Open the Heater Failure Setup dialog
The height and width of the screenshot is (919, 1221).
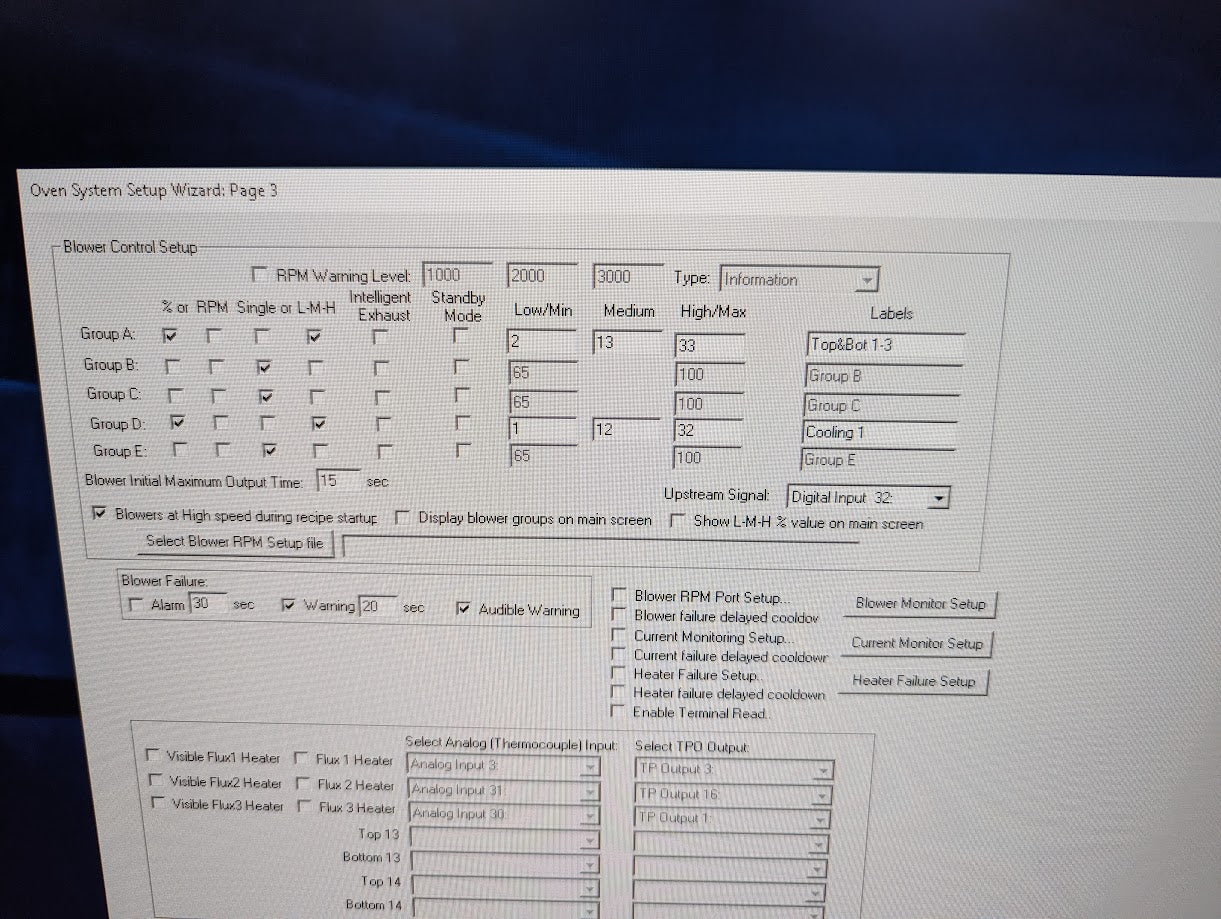click(913, 681)
